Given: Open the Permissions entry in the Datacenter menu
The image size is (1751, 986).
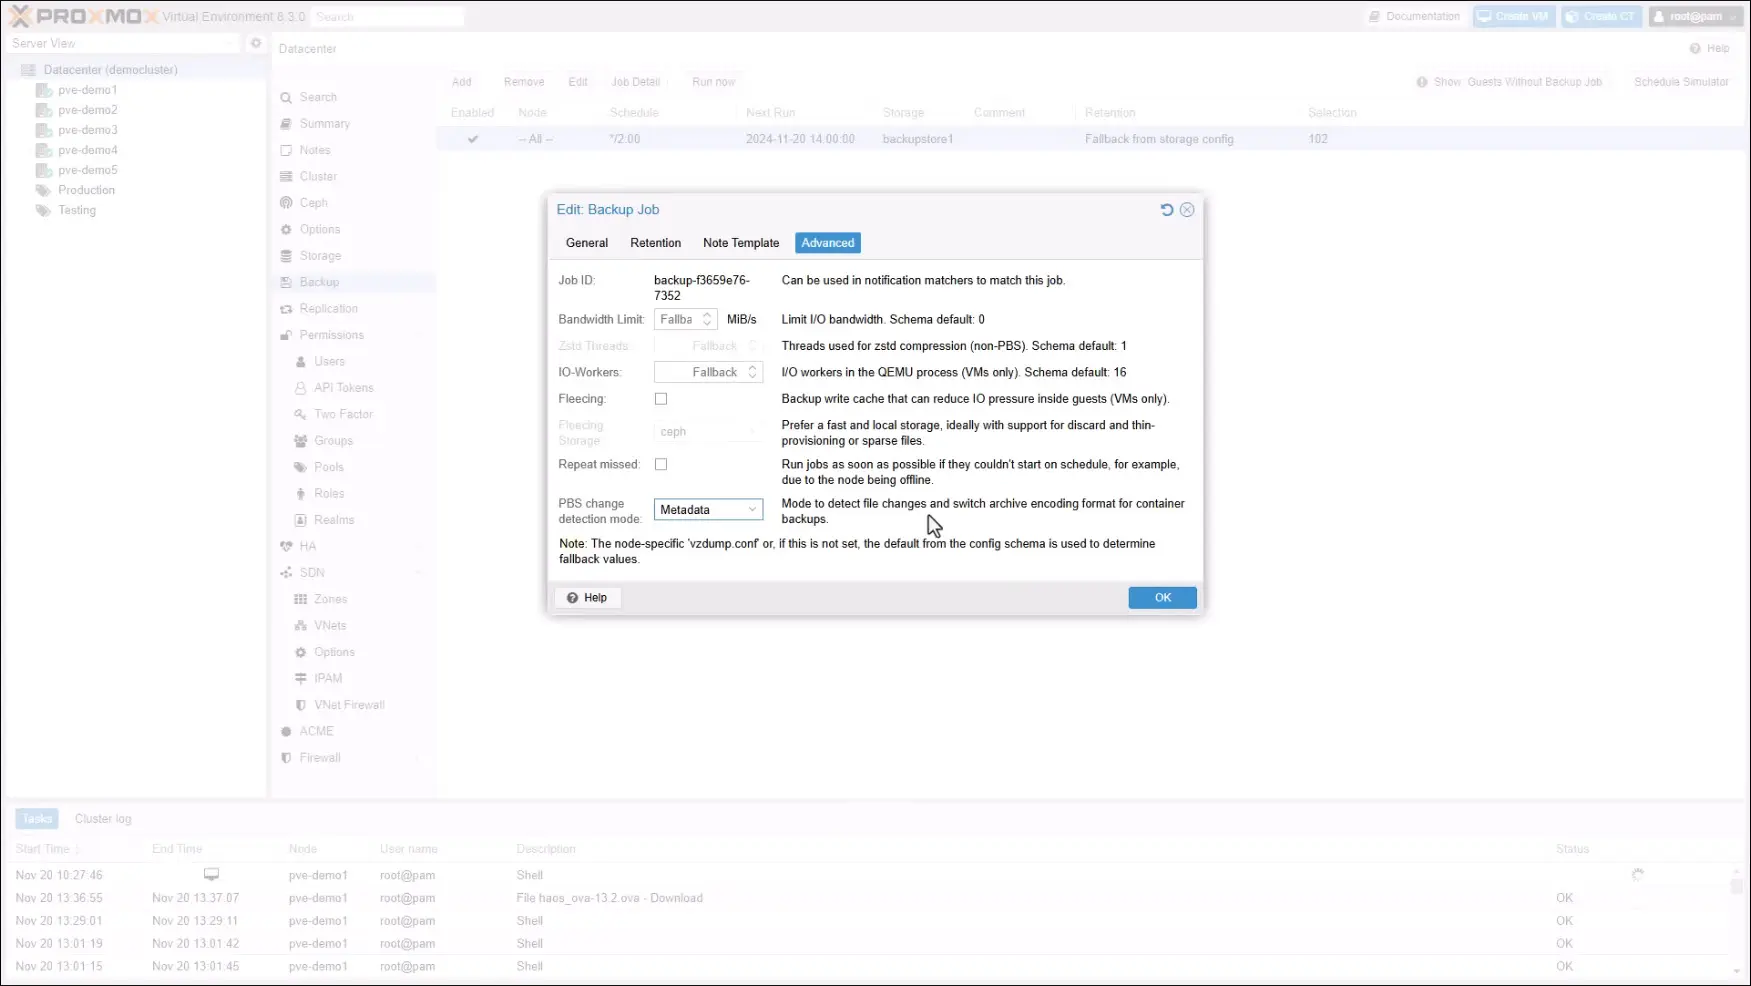Looking at the screenshot, I should pos(354,335).
